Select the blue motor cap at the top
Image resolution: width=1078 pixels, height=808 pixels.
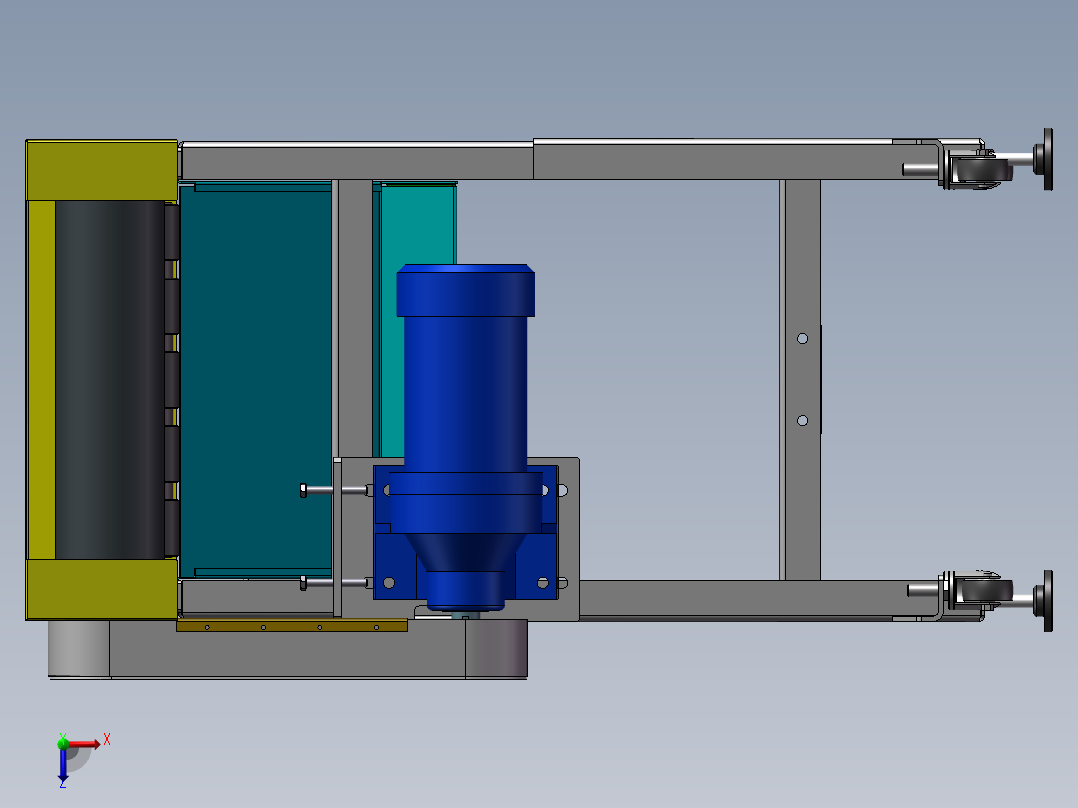coord(465,290)
